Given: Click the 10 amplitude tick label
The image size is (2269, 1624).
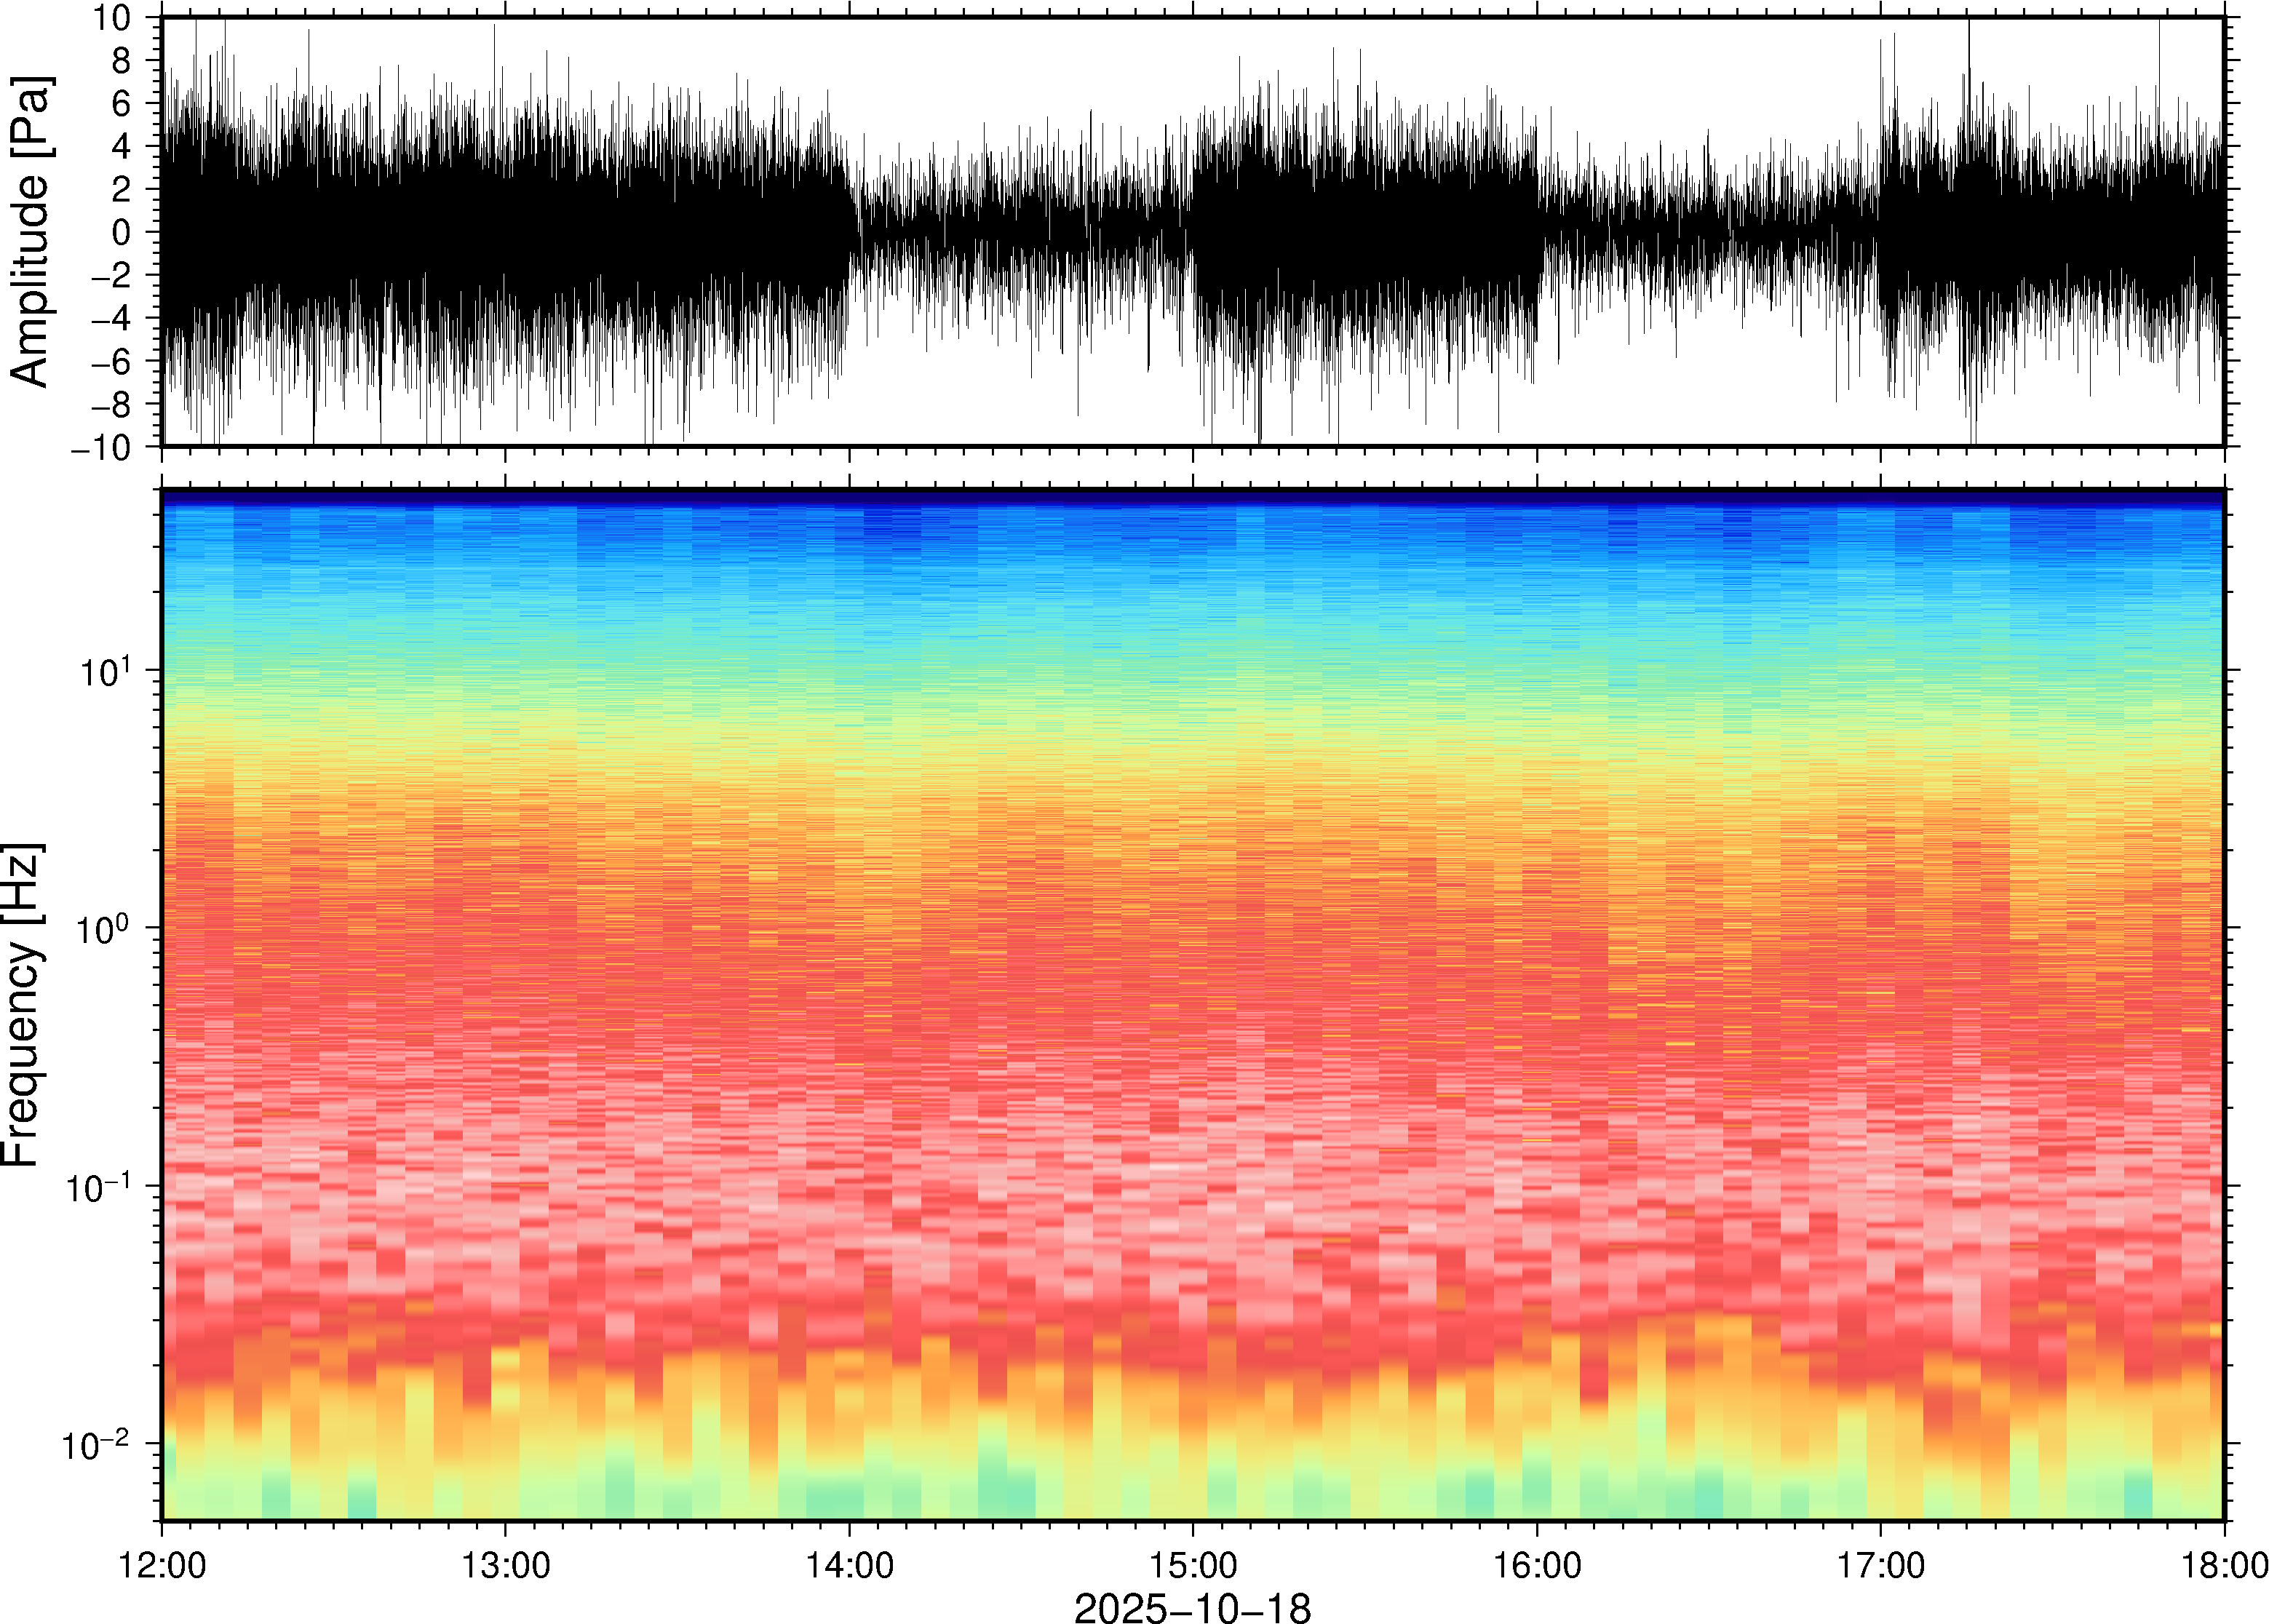Looking at the screenshot, I should [112, 18].
